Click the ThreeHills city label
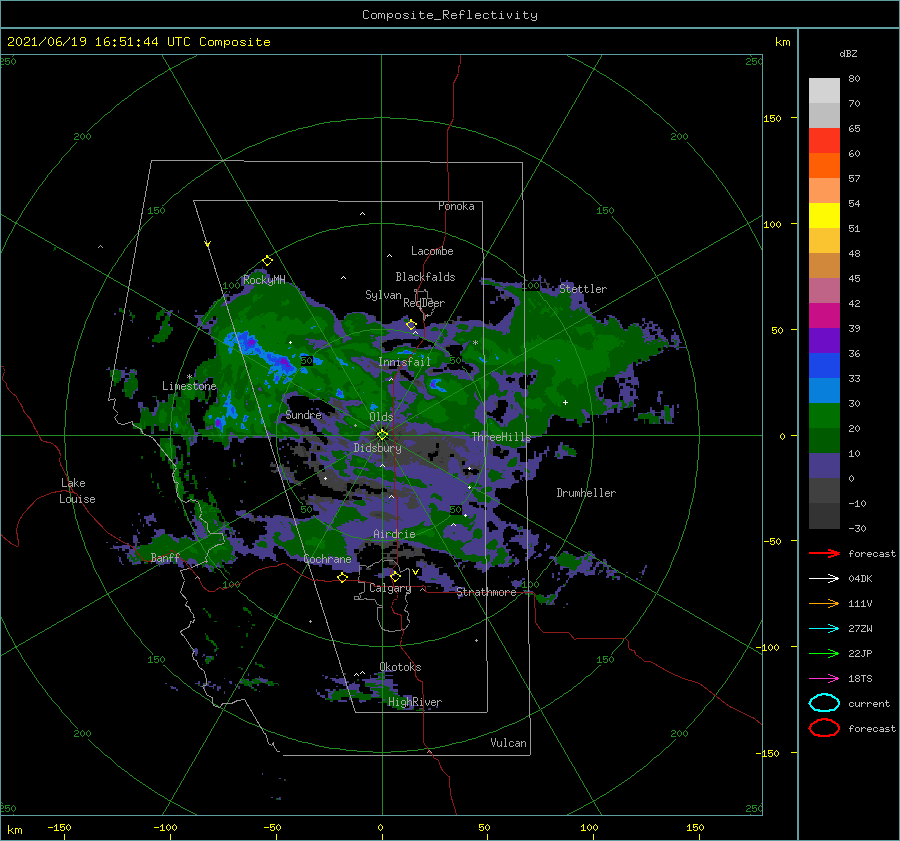Viewport: 900px width, 841px height. tap(501, 437)
